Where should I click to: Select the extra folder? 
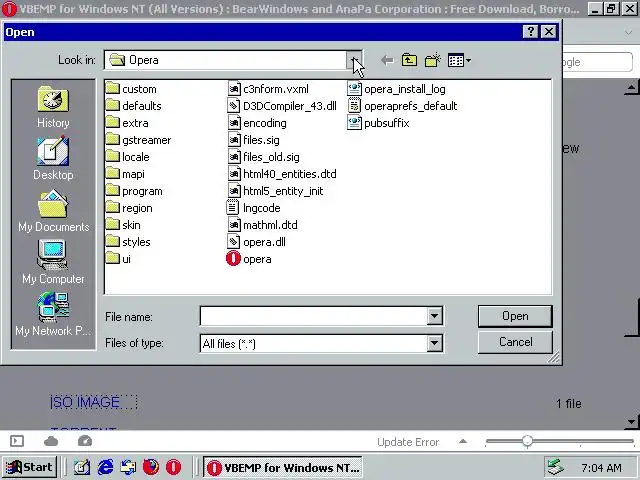pos(127,123)
